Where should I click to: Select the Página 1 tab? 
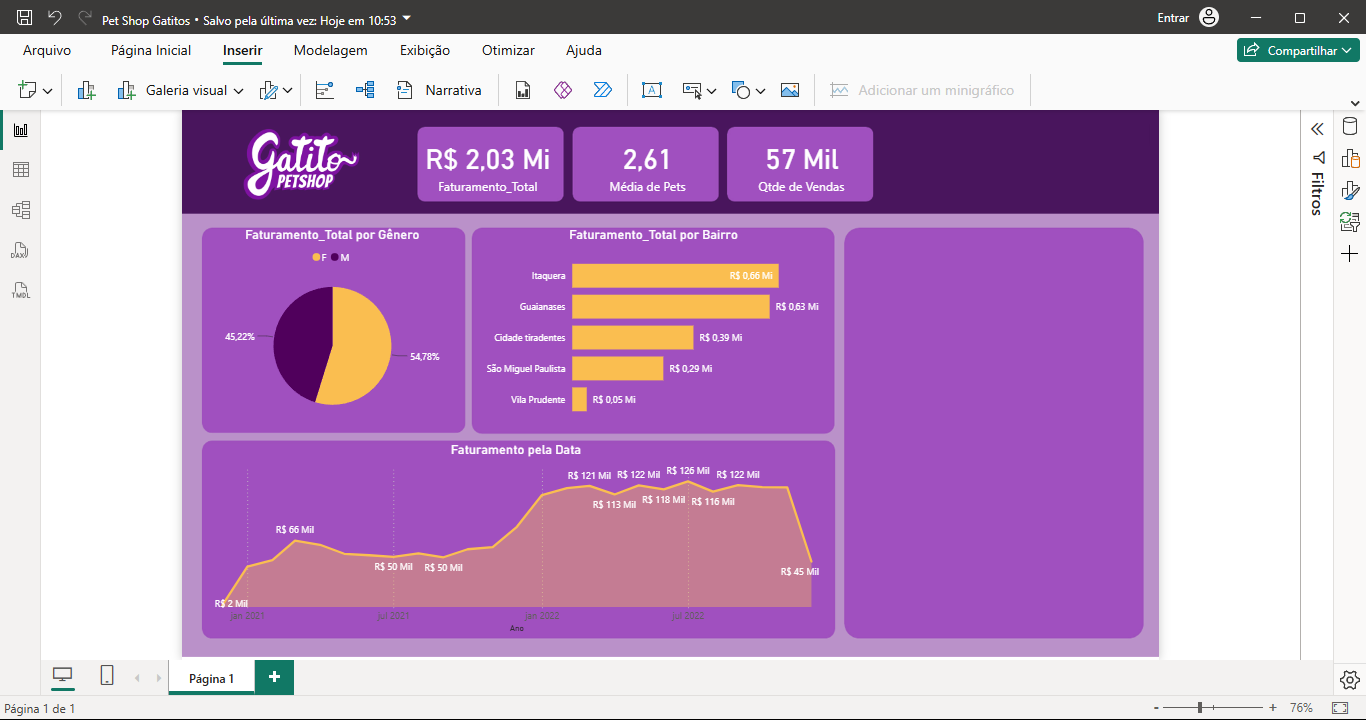tap(211, 678)
